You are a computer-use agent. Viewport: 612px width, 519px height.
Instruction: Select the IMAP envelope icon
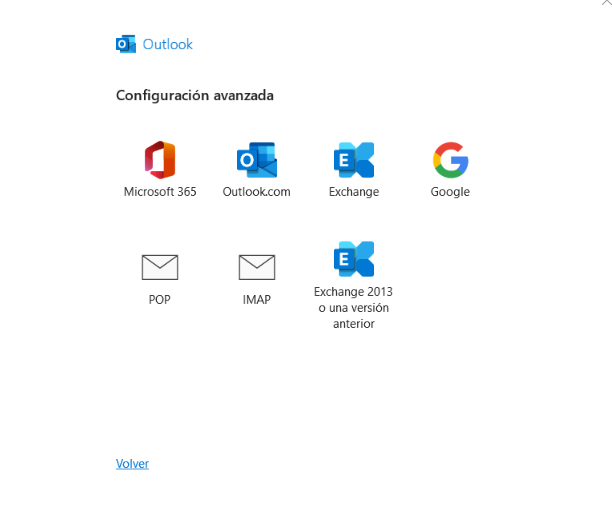click(257, 267)
